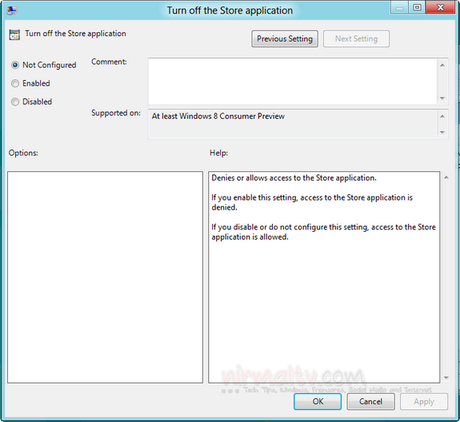Confirm with the OK button
460x422 pixels.
[317, 401]
